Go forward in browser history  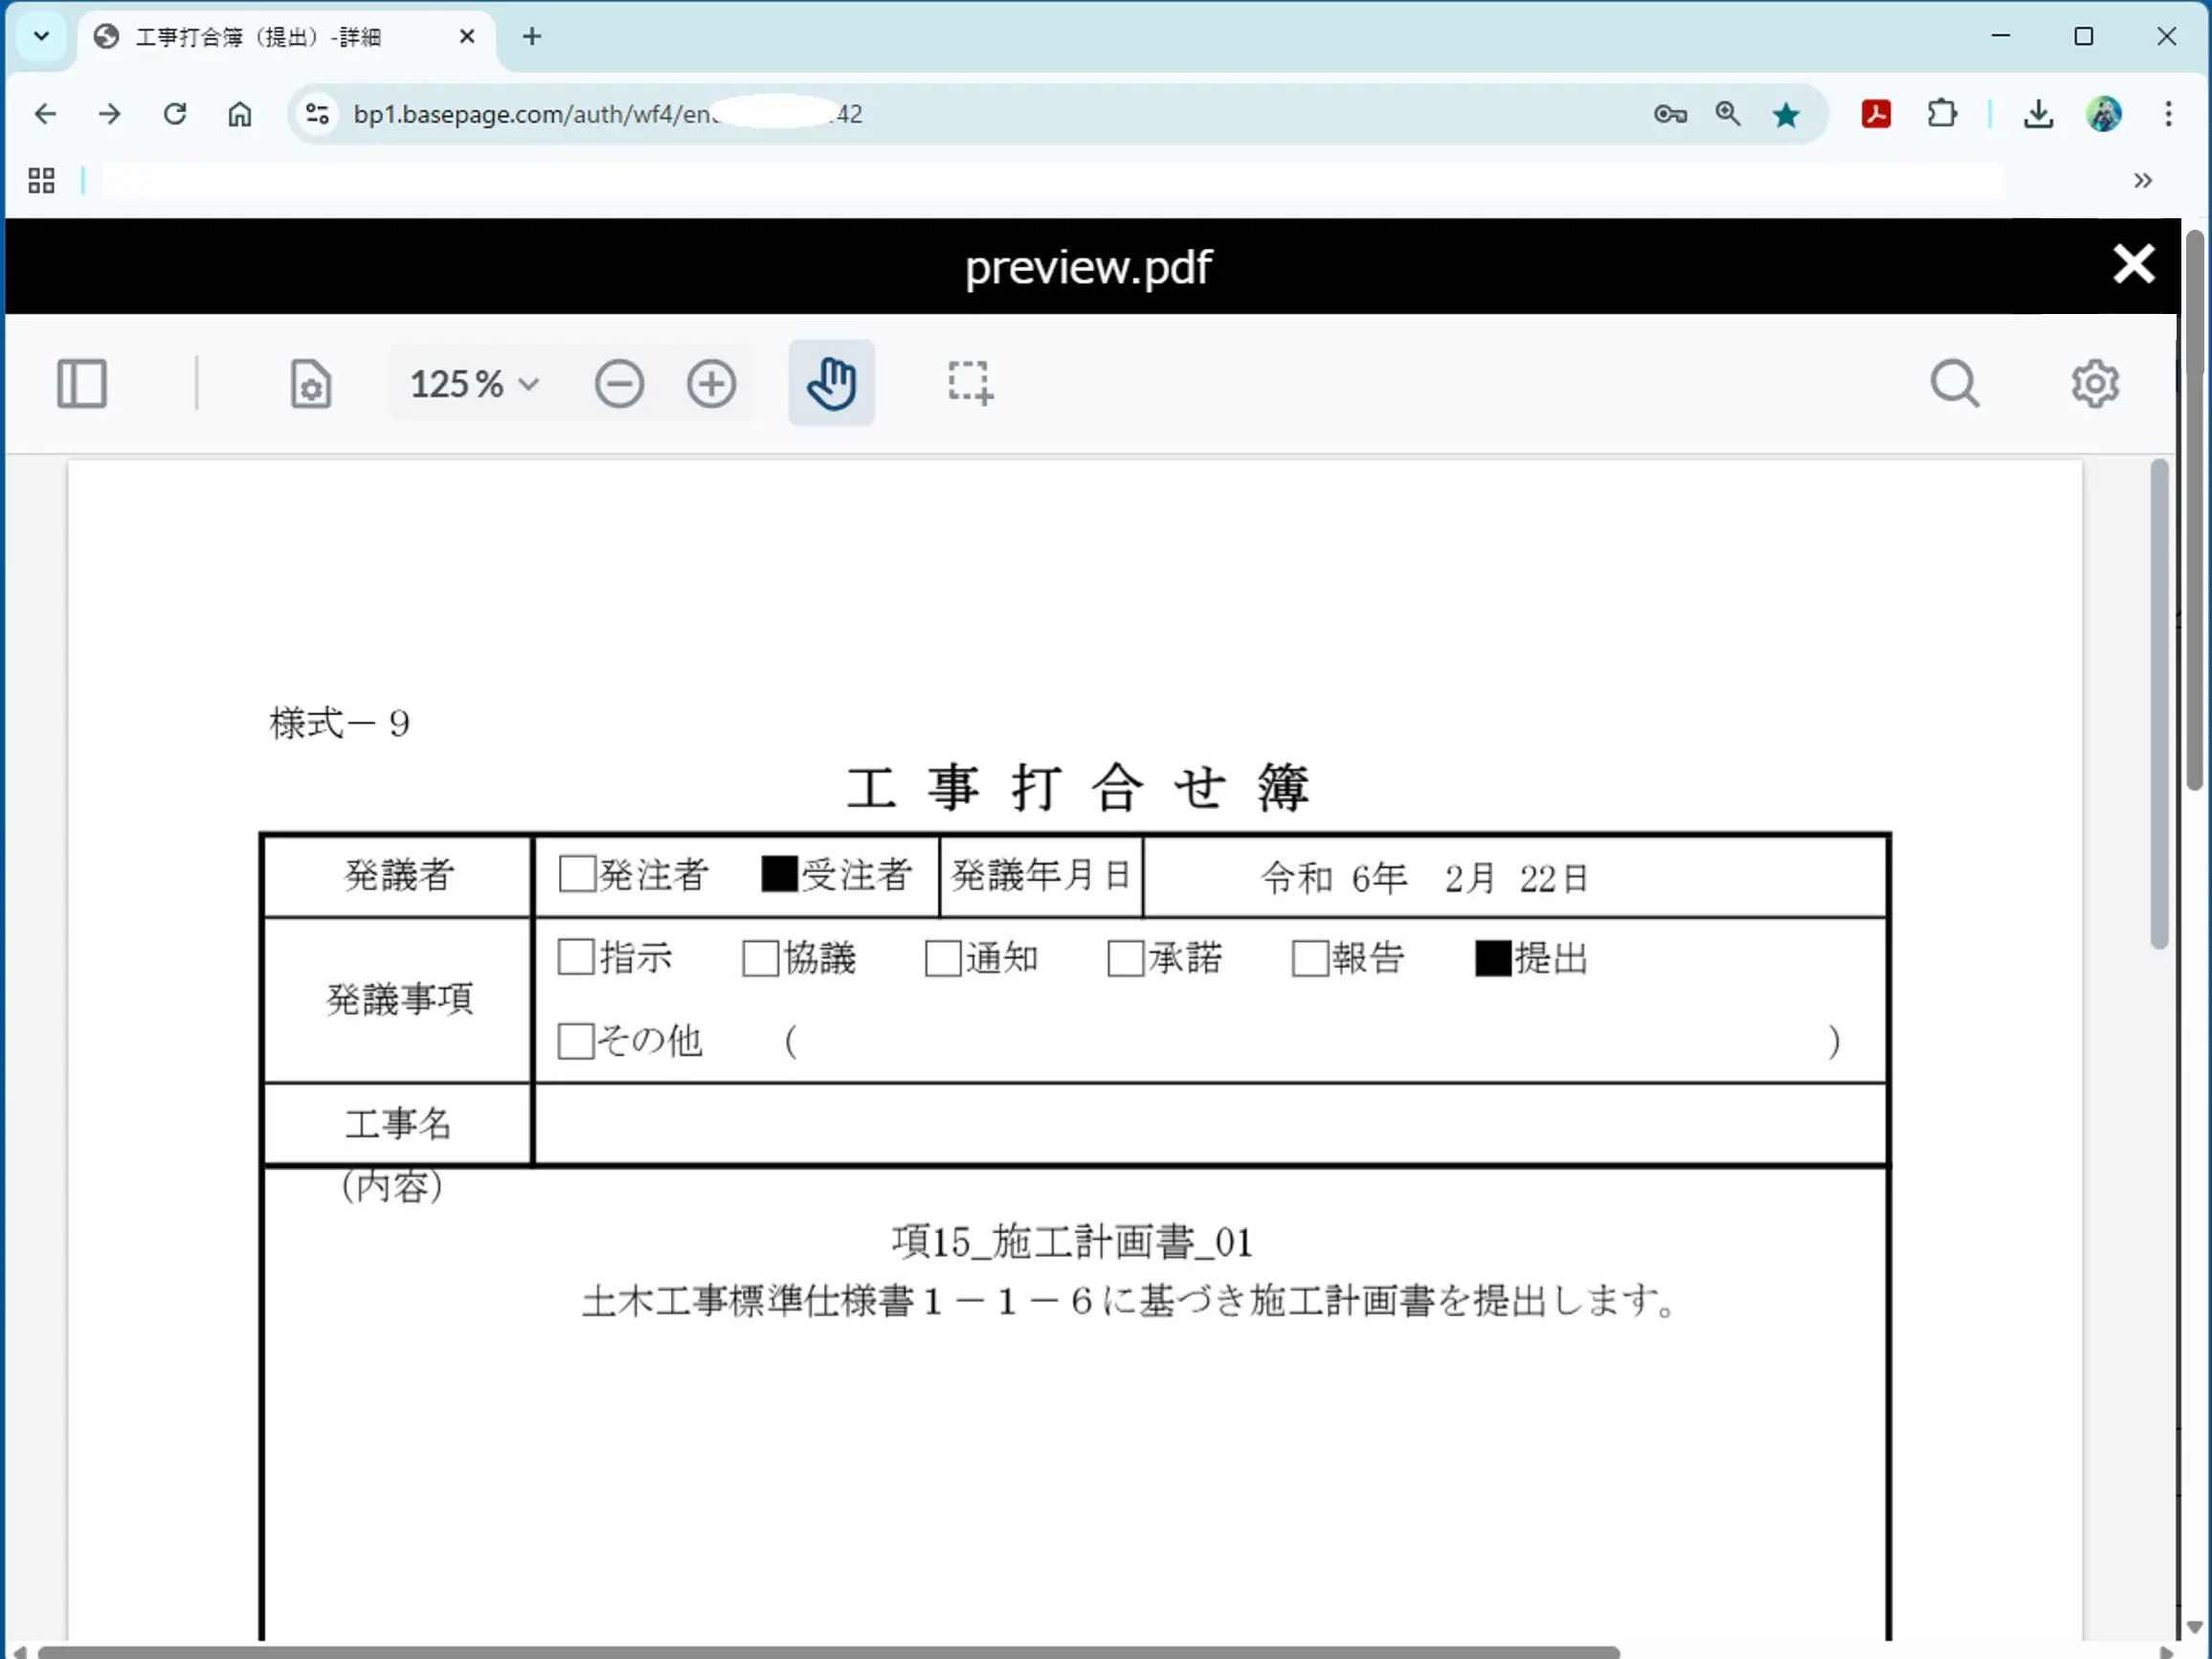[x=110, y=114]
